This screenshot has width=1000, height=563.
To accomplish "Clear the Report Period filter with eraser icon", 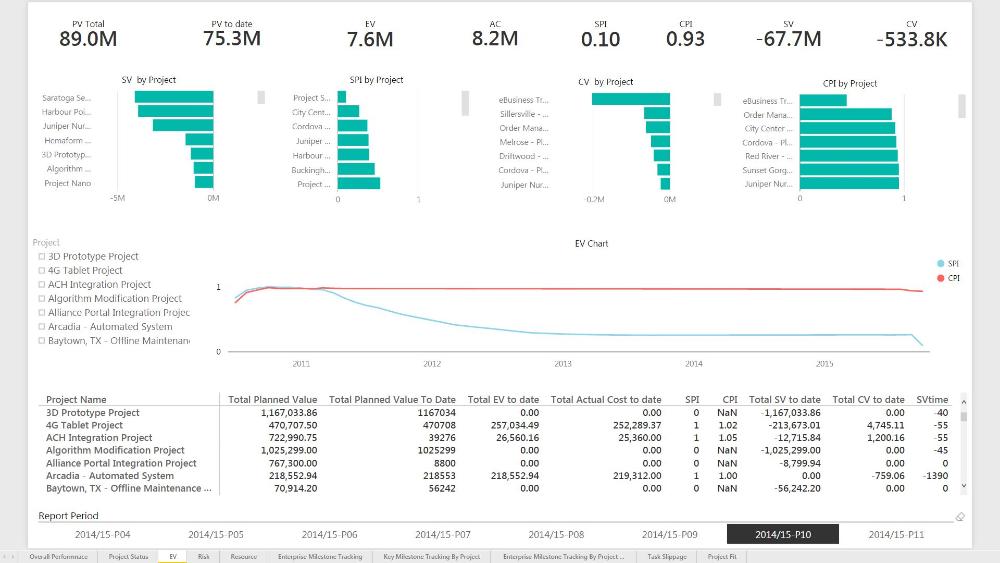I will 960,517.
